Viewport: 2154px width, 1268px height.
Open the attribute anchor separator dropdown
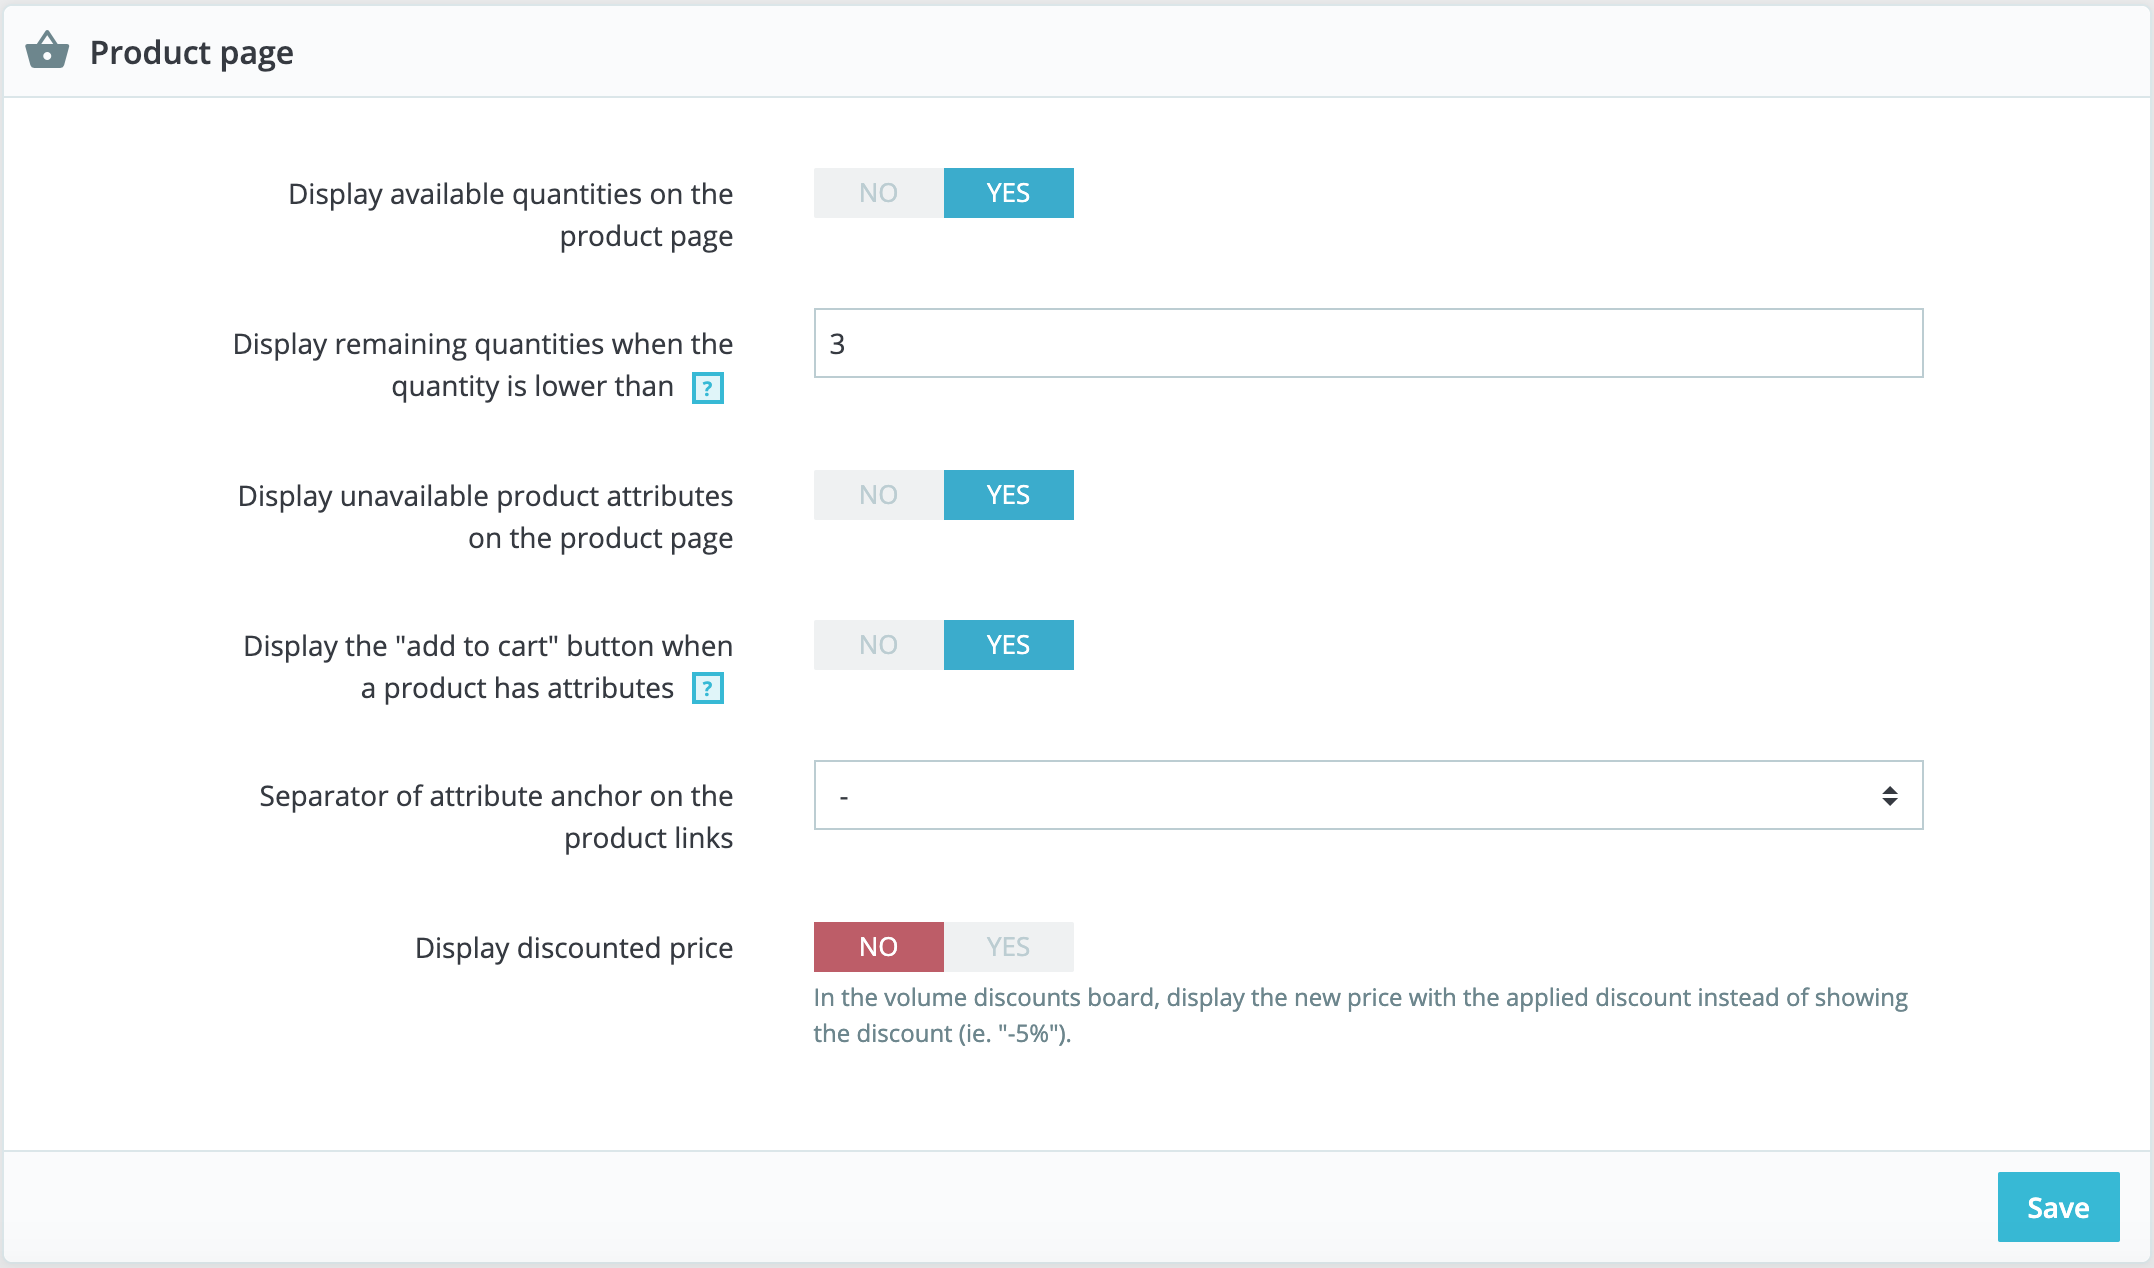point(1368,795)
